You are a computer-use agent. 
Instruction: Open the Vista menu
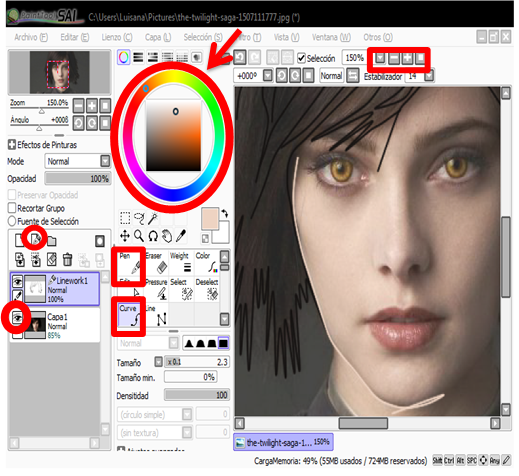tap(286, 37)
